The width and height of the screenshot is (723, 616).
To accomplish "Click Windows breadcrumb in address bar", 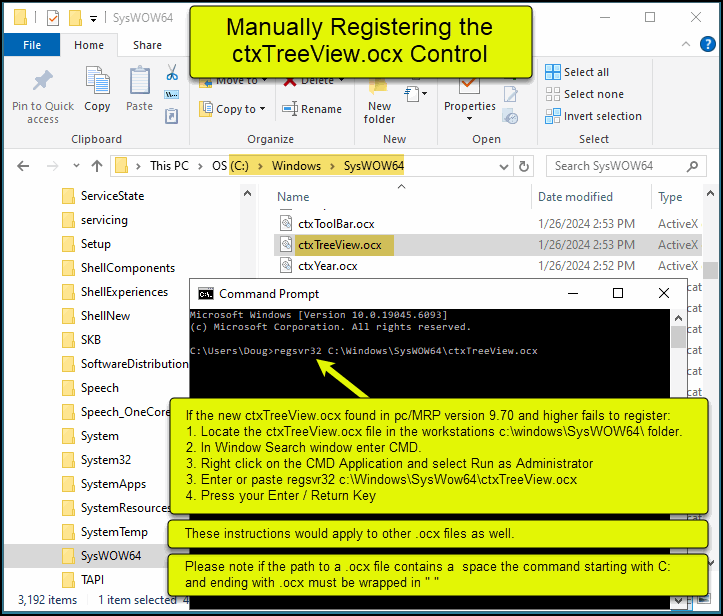I will (296, 166).
